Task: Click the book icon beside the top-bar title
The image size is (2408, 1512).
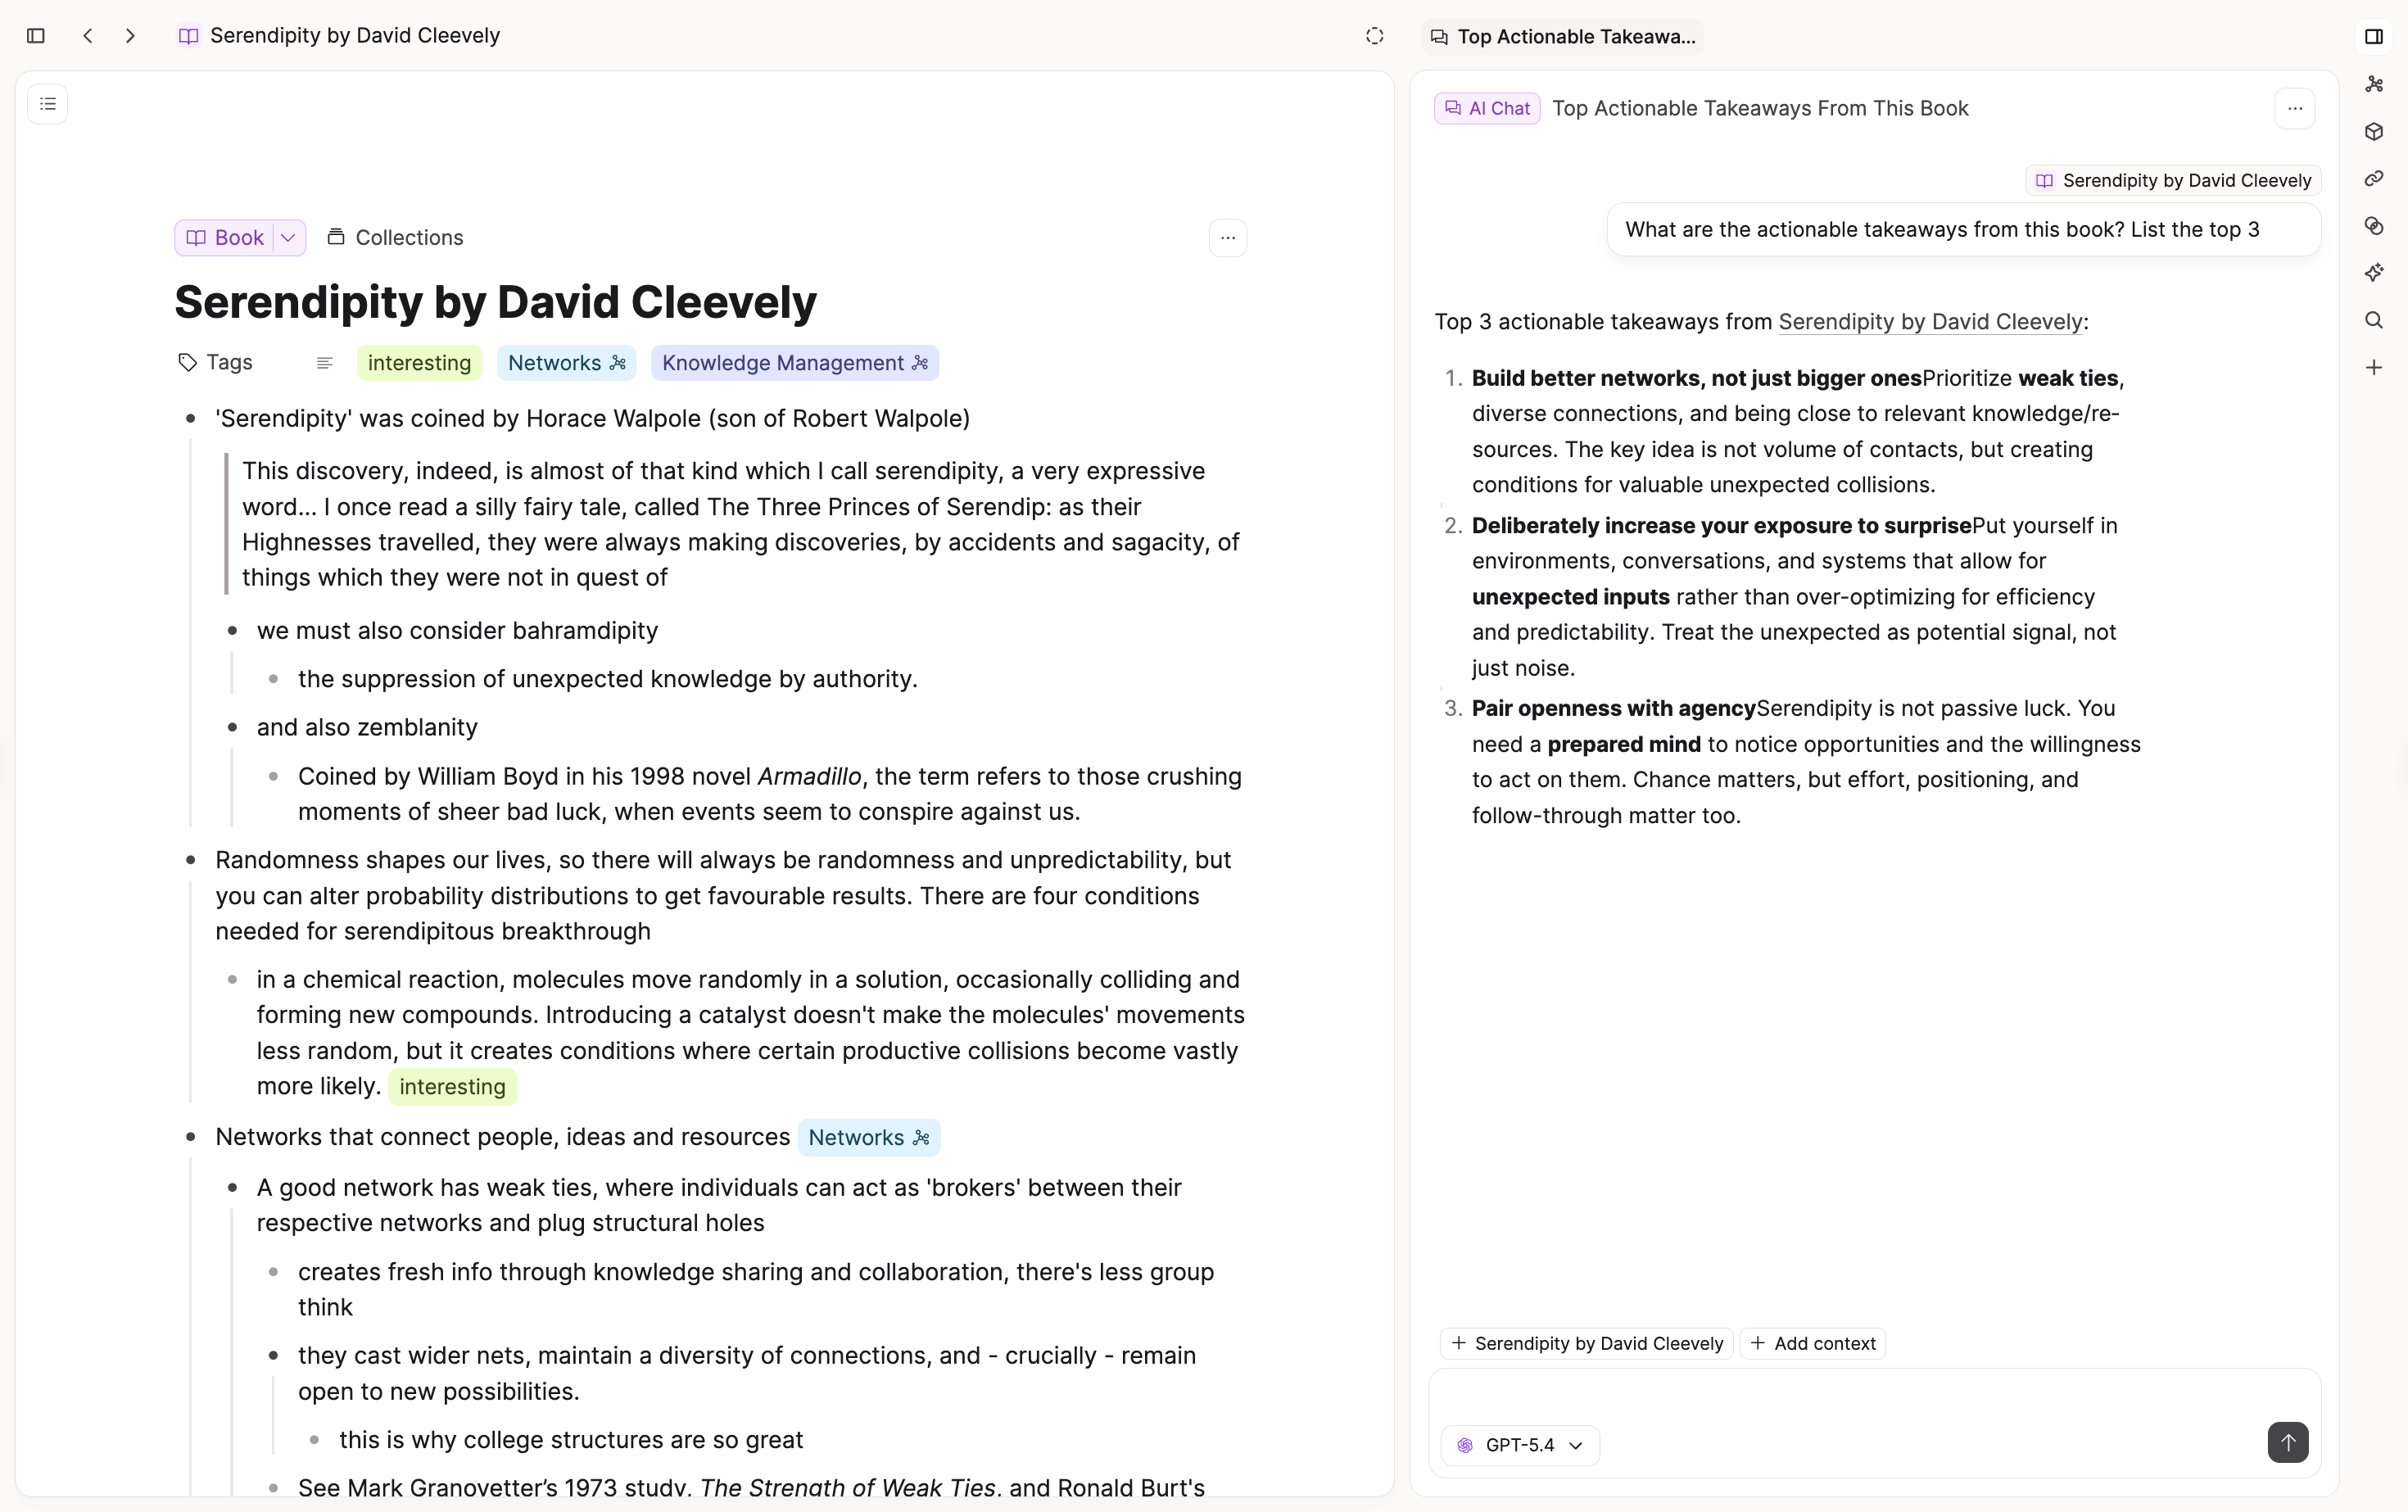Action: (188, 36)
